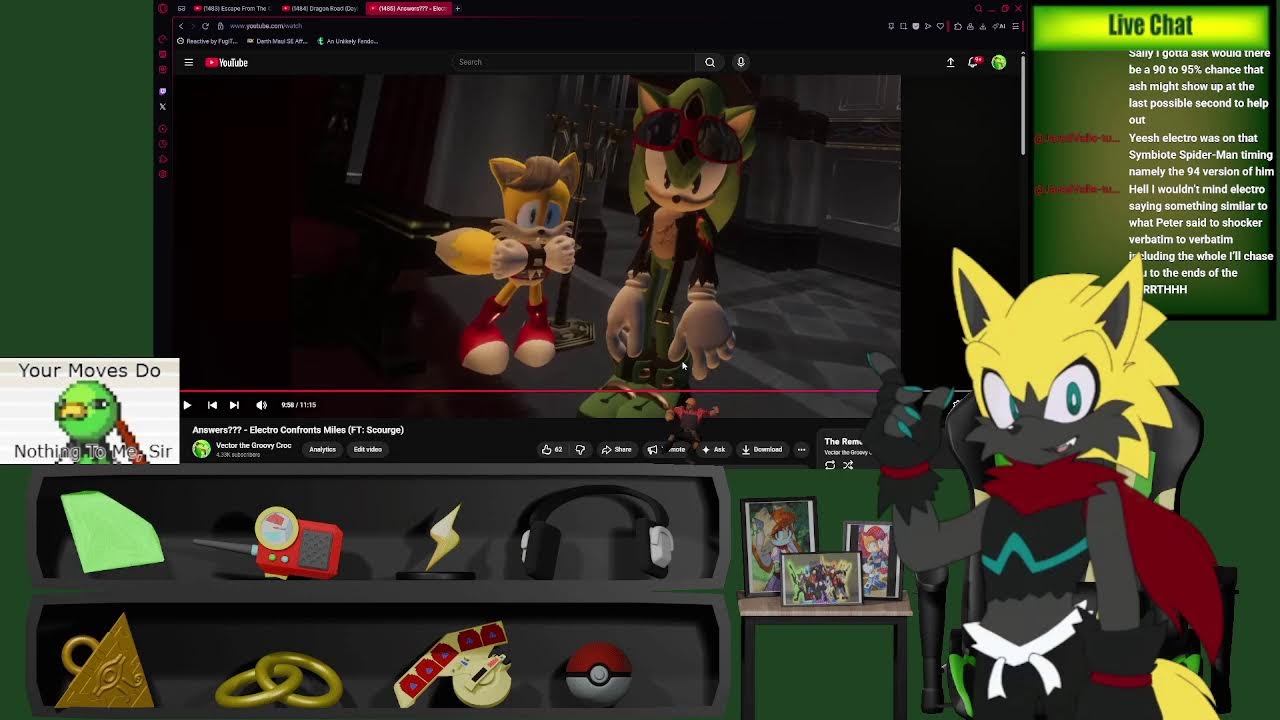Go to YouTube home via logo
This screenshot has width=1280, height=720.
tap(227, 62)
